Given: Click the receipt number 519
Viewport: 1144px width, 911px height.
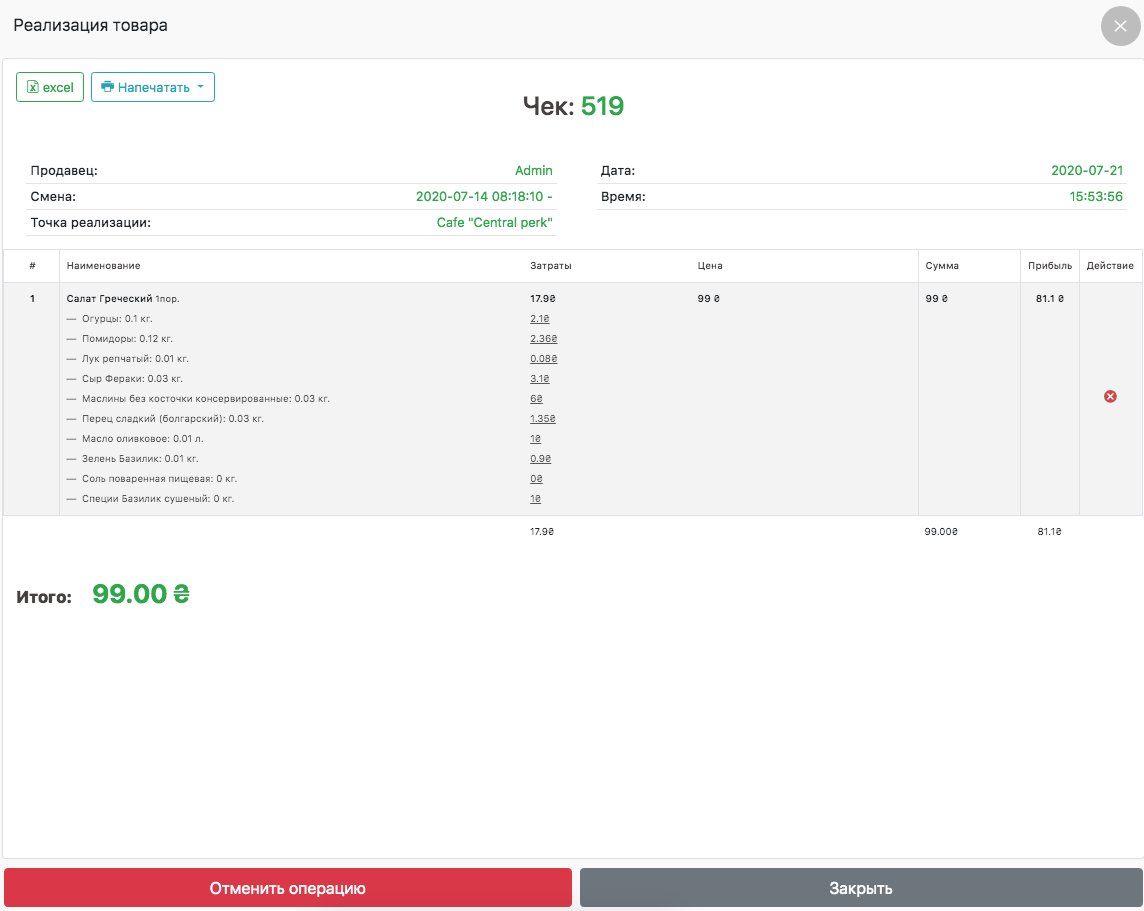Looking at the screenshot, I should [x=602, y=106].
